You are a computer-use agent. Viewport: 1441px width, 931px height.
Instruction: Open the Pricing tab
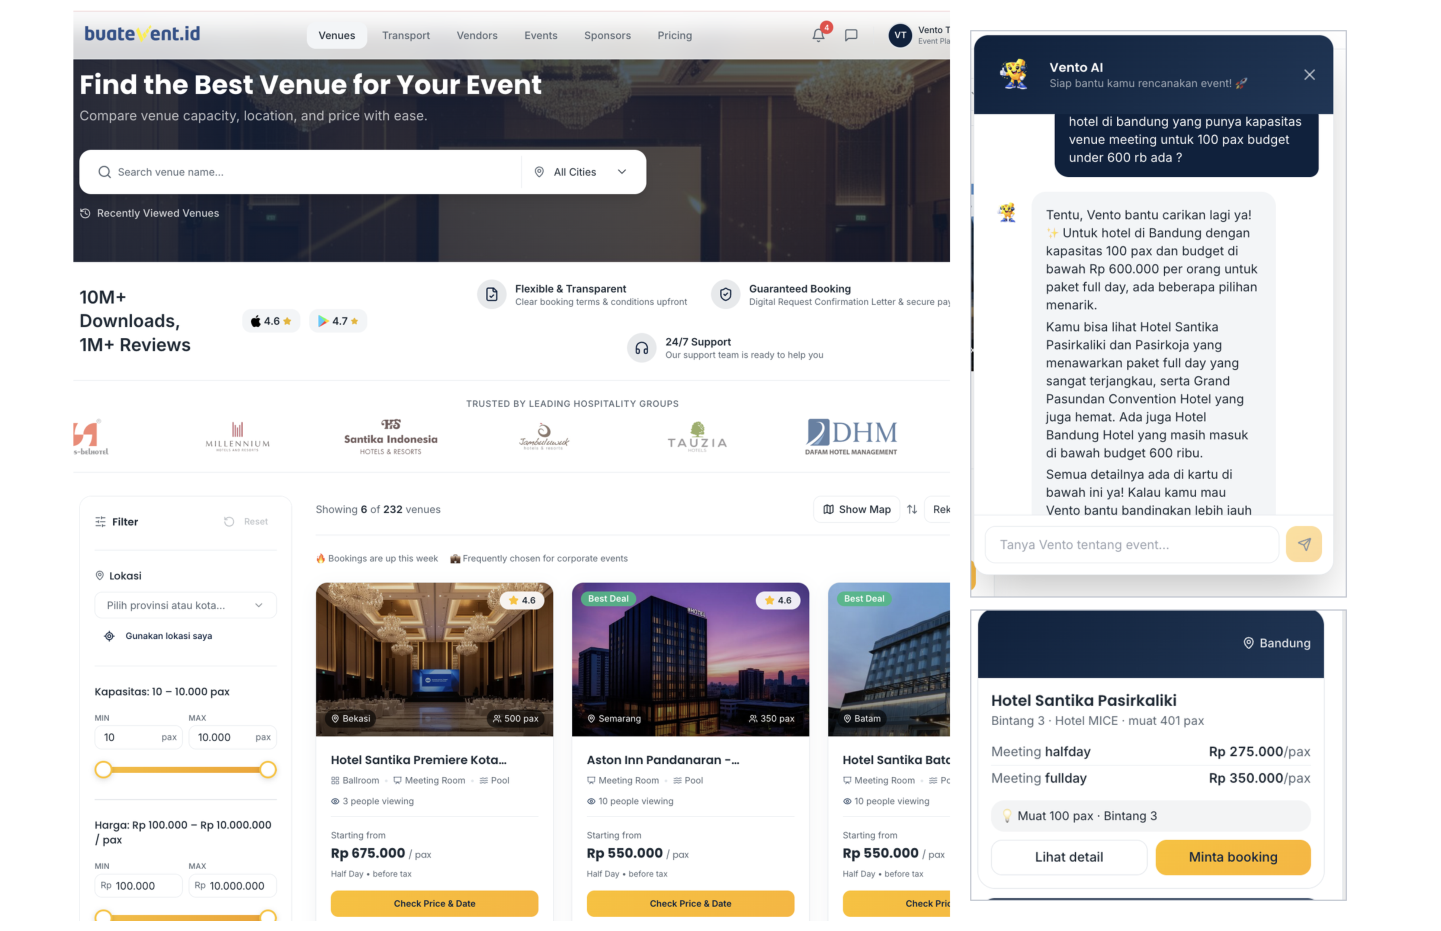coord(675,35)
